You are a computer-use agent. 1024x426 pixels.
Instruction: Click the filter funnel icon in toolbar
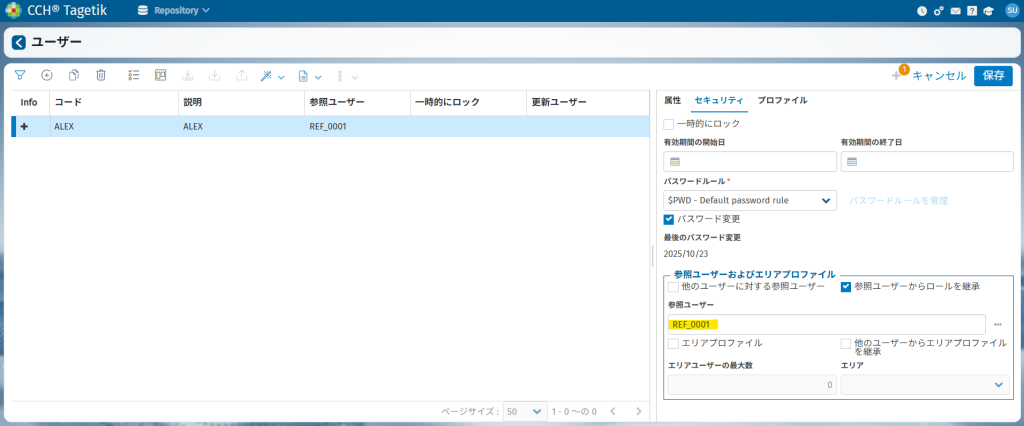click(x=20, y=75)
